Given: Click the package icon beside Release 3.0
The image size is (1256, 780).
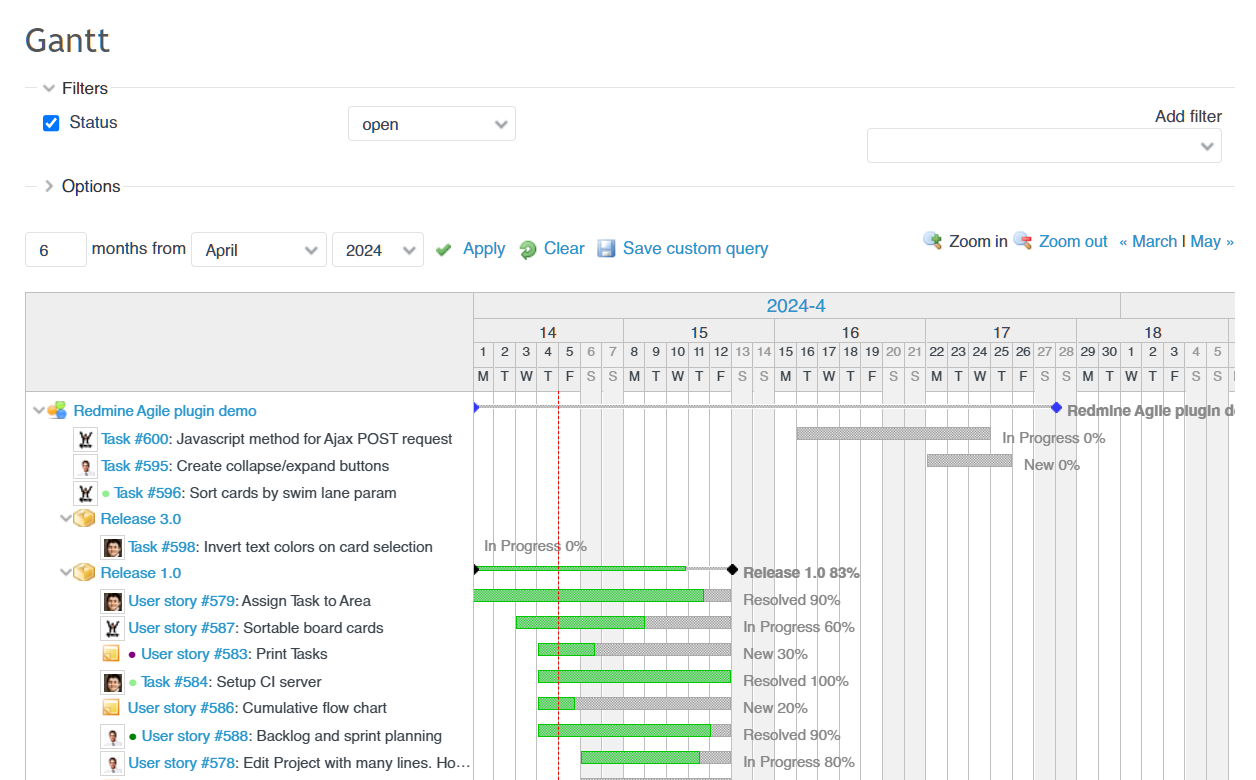Looking at the screenshot, I should click(x=82, y=518).
